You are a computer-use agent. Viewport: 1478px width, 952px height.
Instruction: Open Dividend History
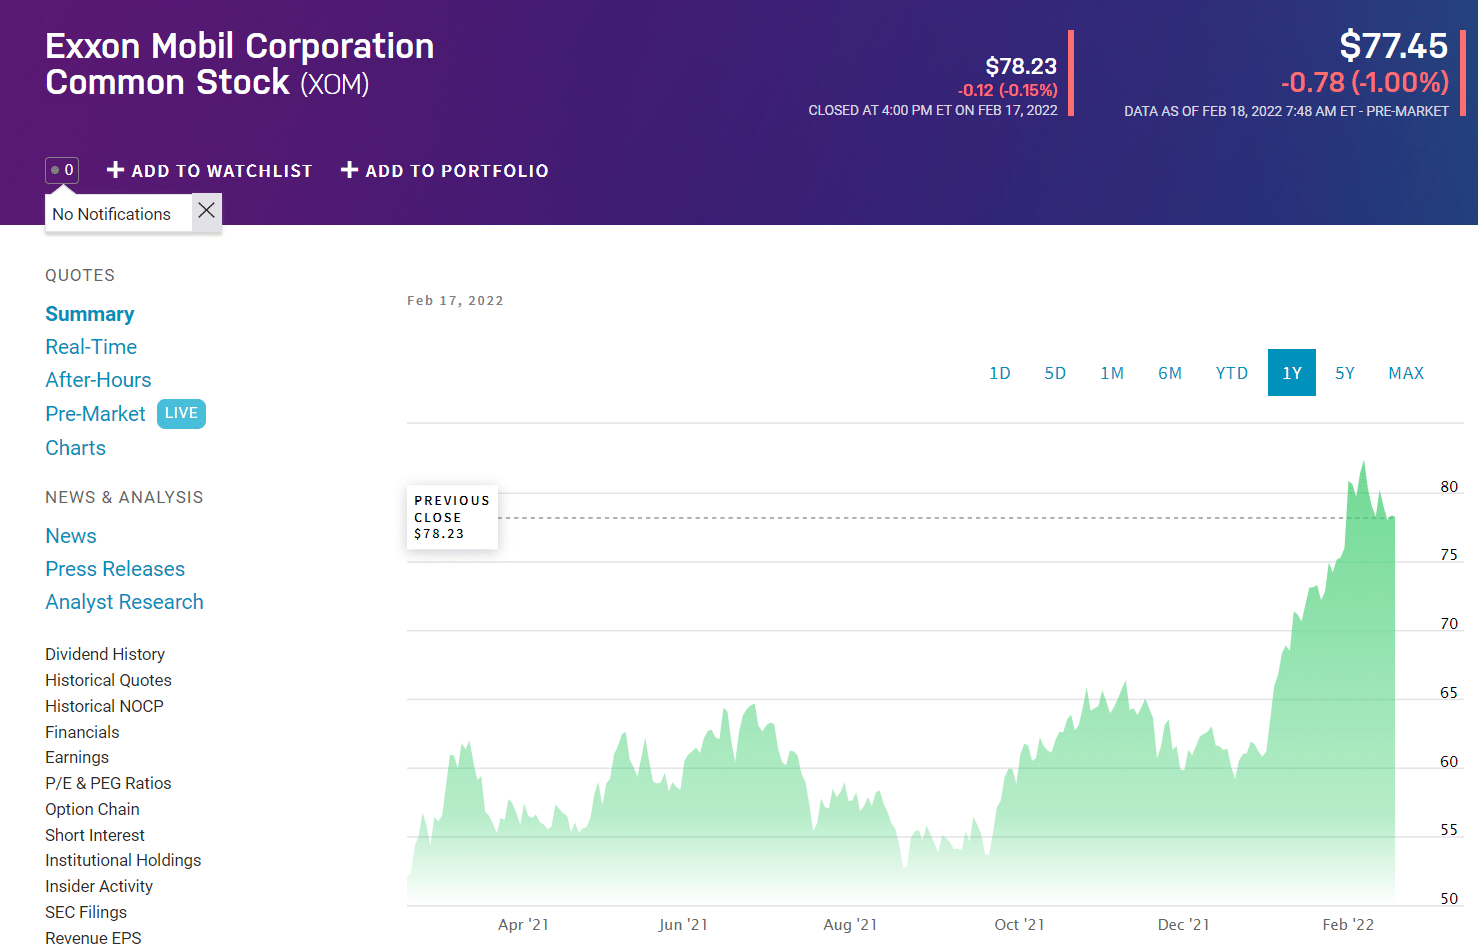tap(105, 654)
